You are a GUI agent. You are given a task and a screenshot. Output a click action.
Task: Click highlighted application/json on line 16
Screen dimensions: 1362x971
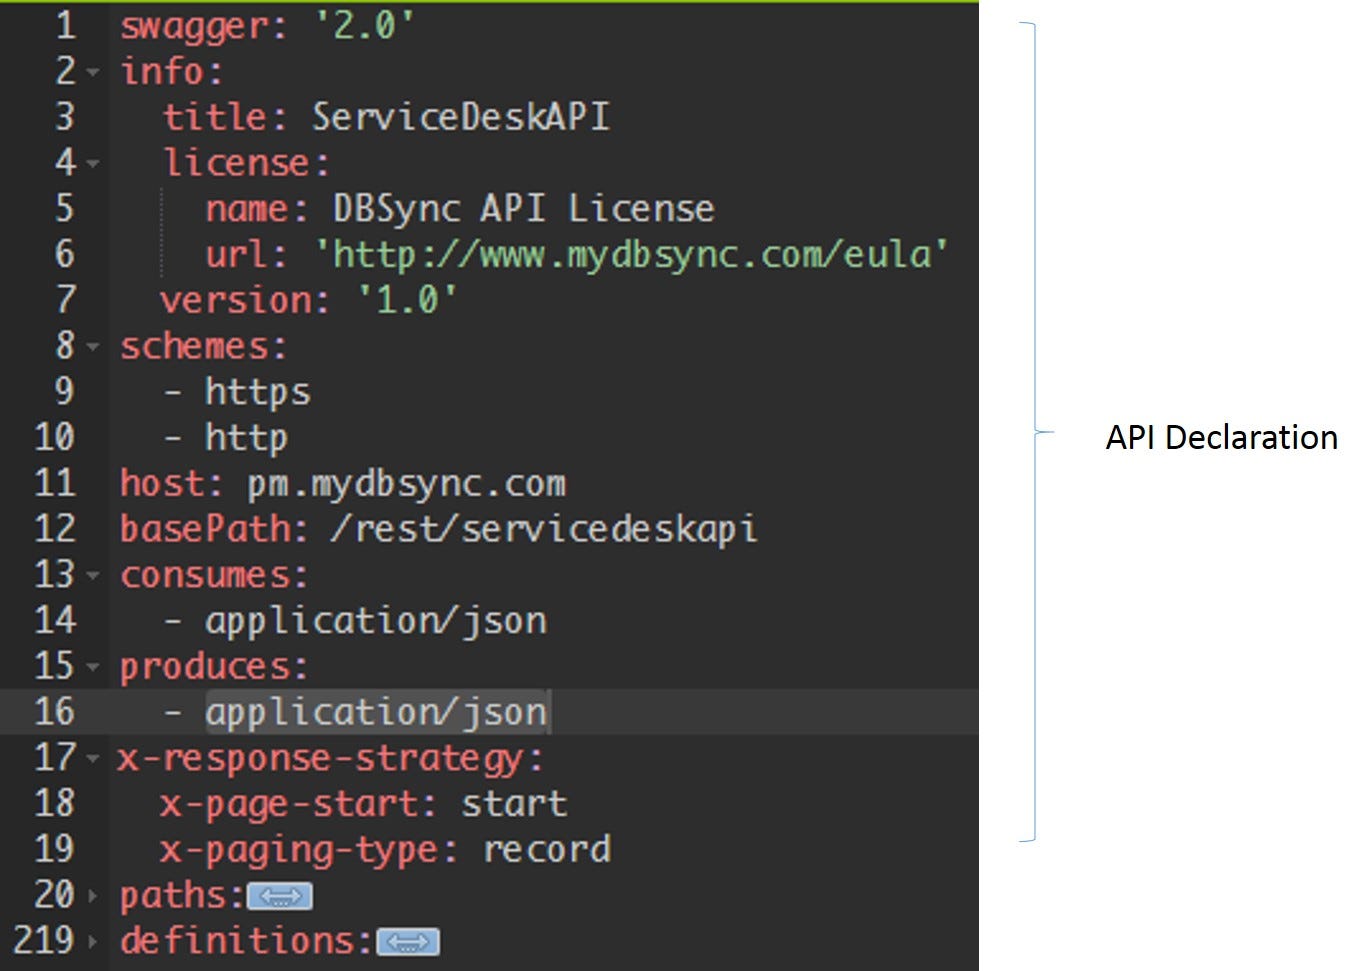click(x=376, y=713)
